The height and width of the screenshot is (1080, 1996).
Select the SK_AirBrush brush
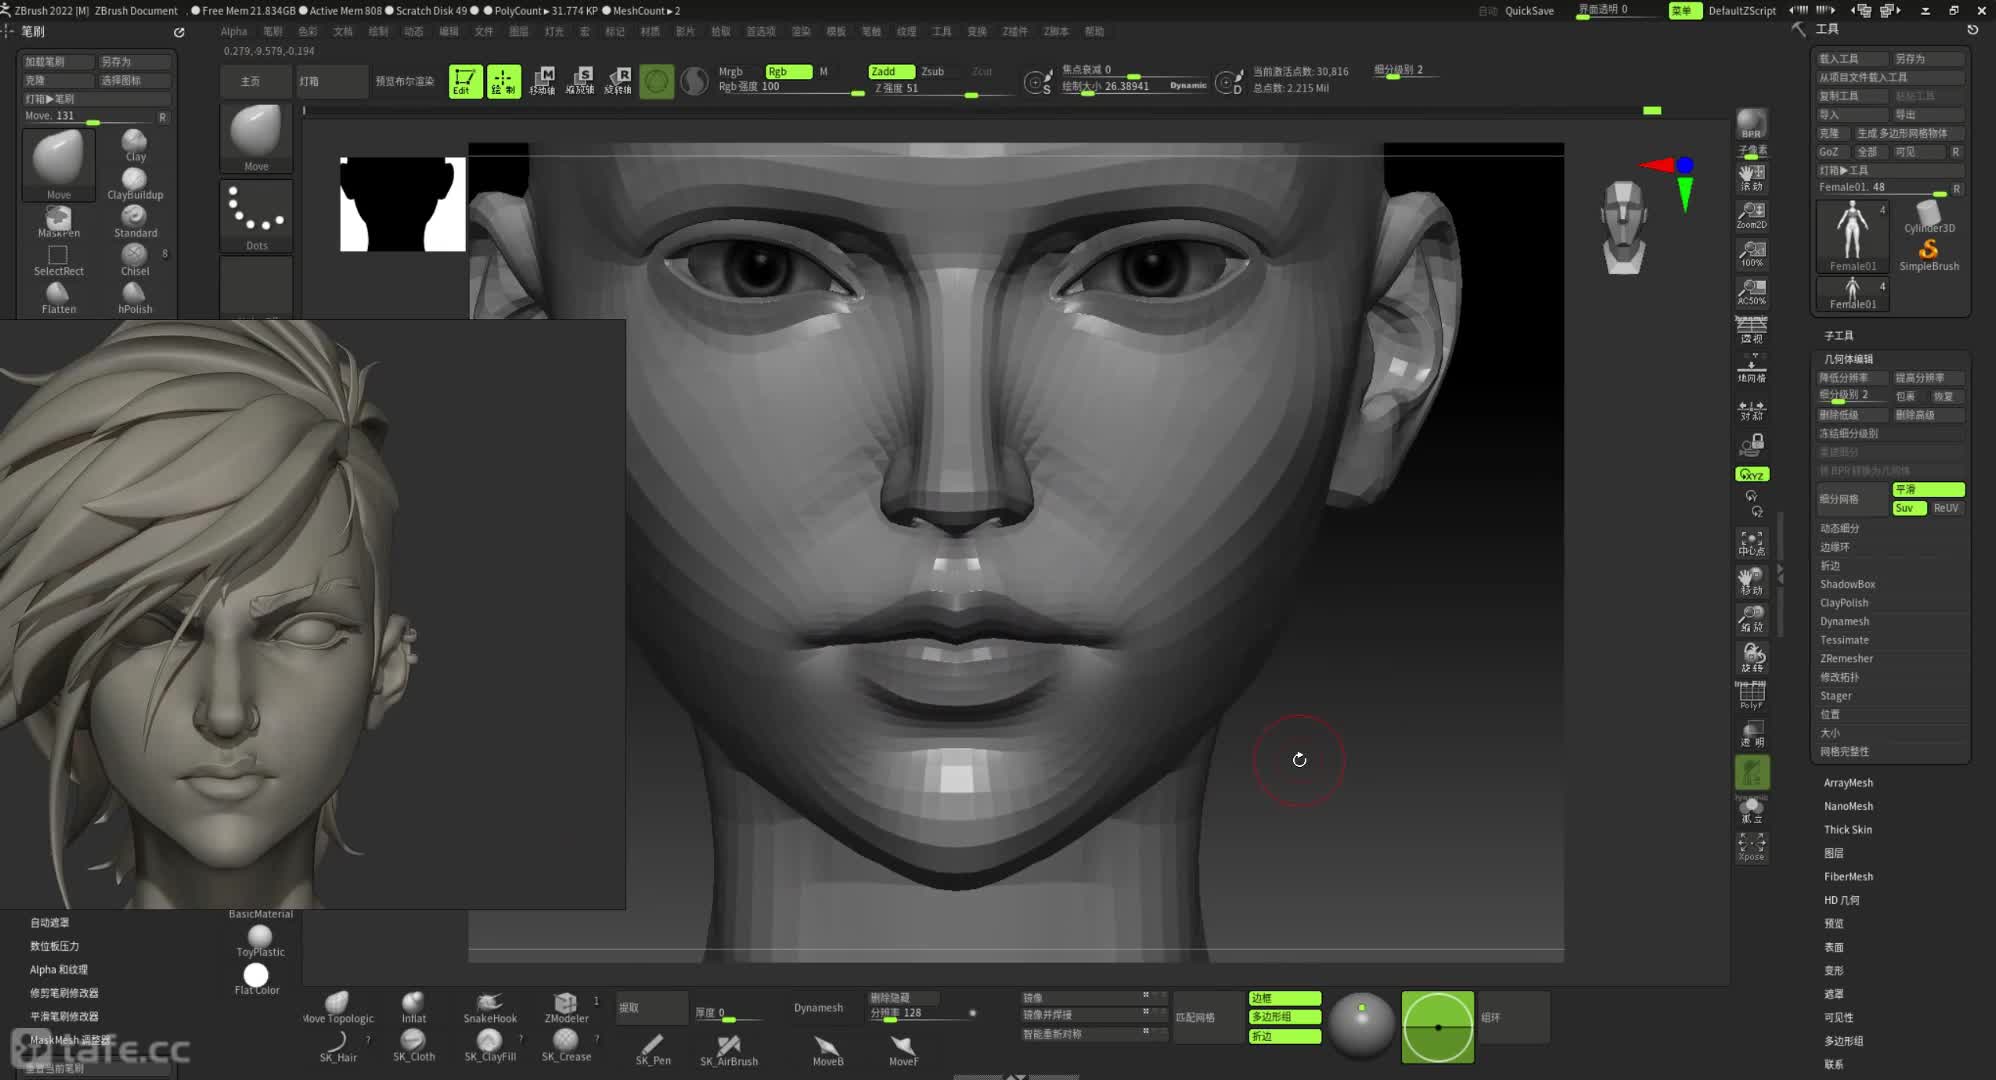coord(728,1049)
